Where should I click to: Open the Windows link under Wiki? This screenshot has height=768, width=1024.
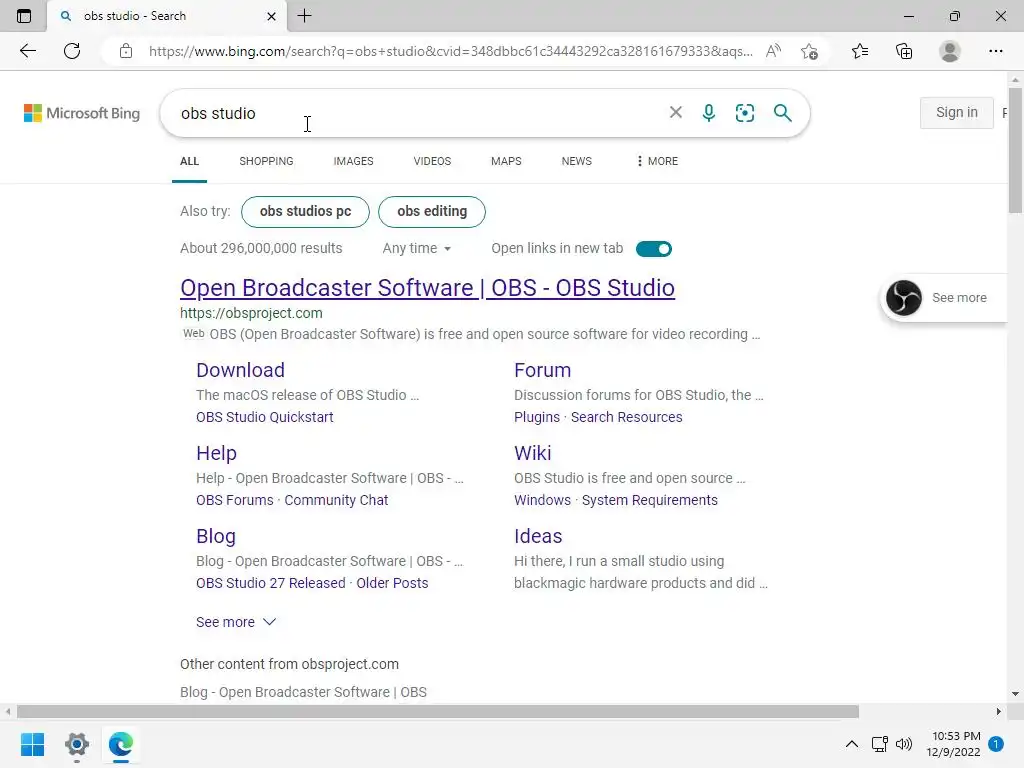click(x=542, y=500)
